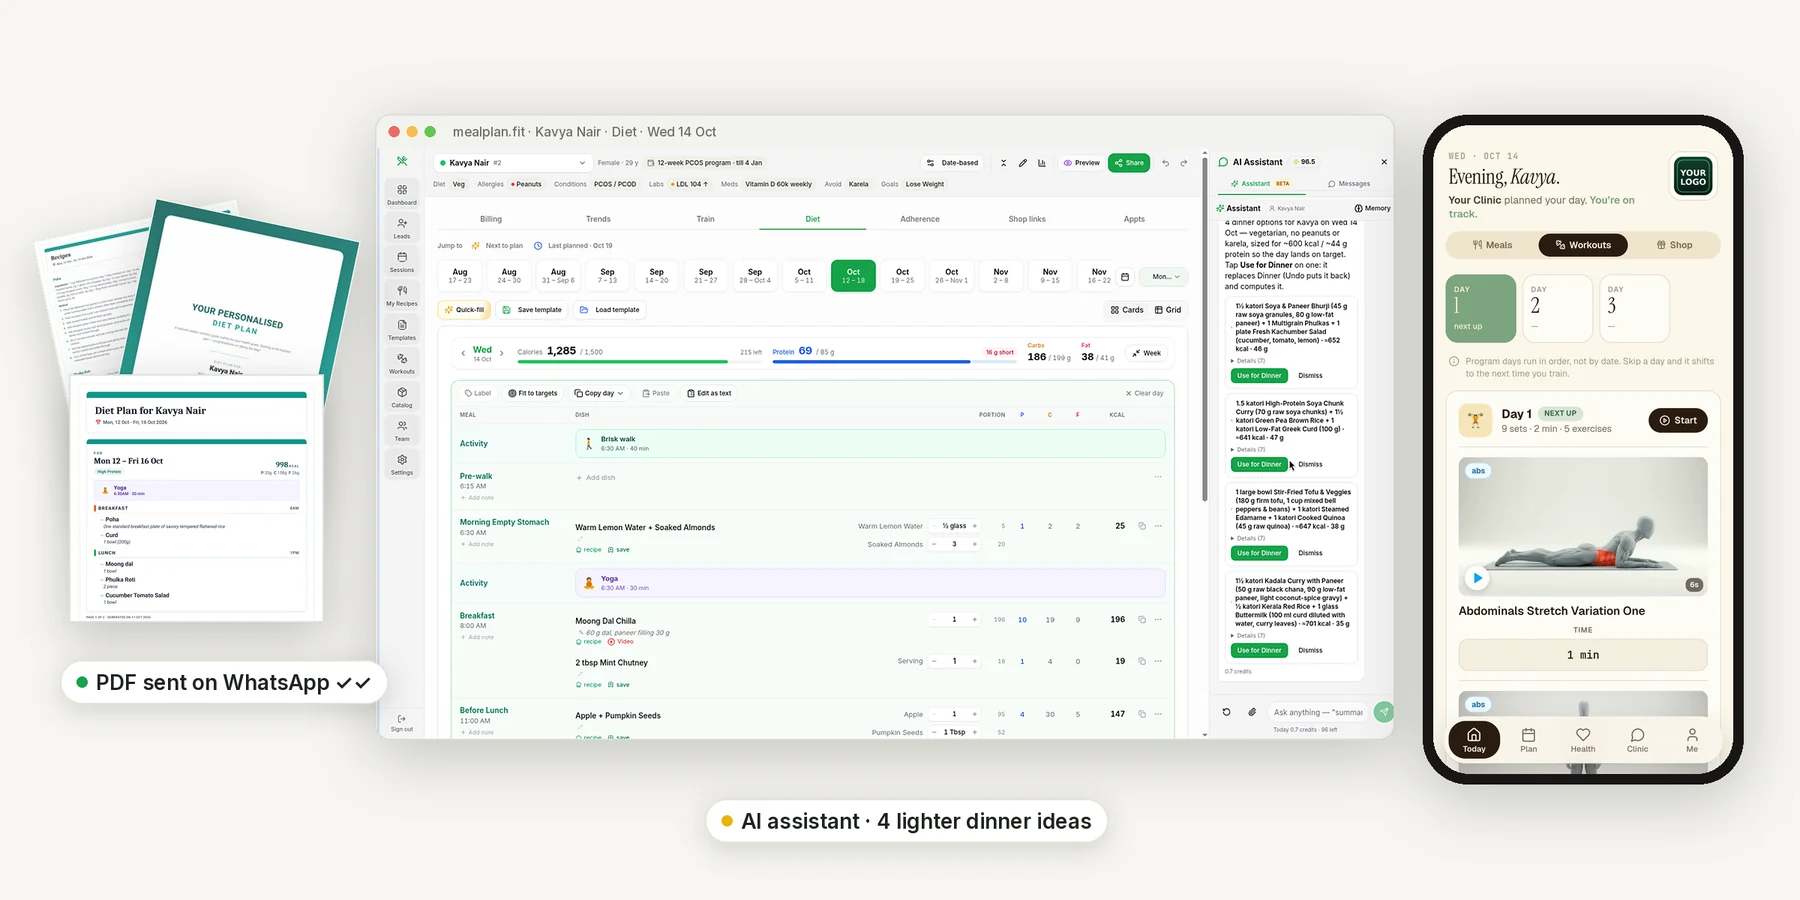This screenshot has height=900, width=1800.
Task: Switch to Cards view
Action: click(1127, 310)
